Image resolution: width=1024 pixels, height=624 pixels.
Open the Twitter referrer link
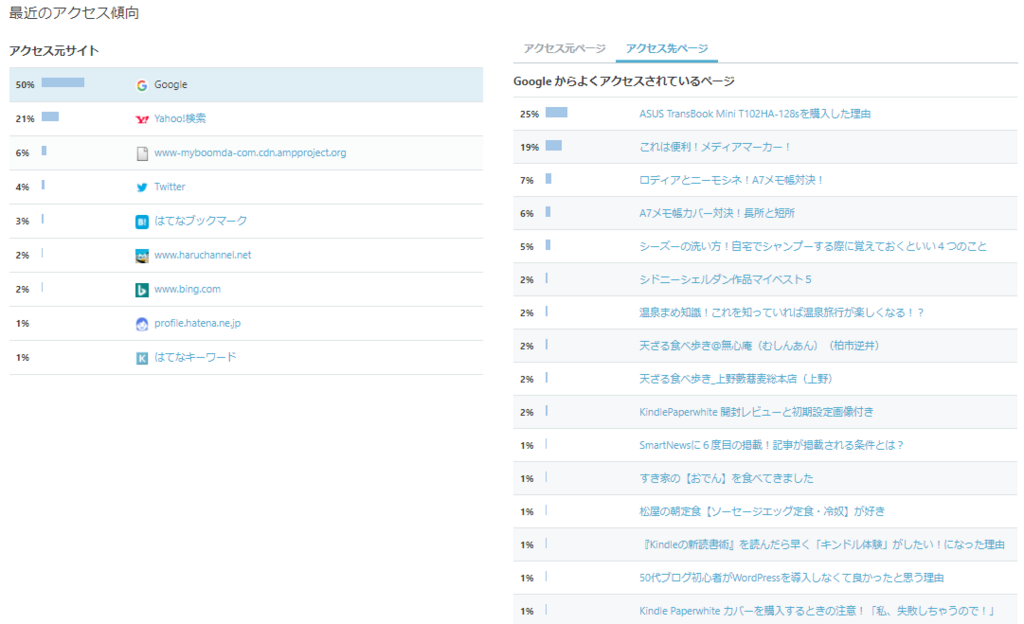[x=170, y=187]
